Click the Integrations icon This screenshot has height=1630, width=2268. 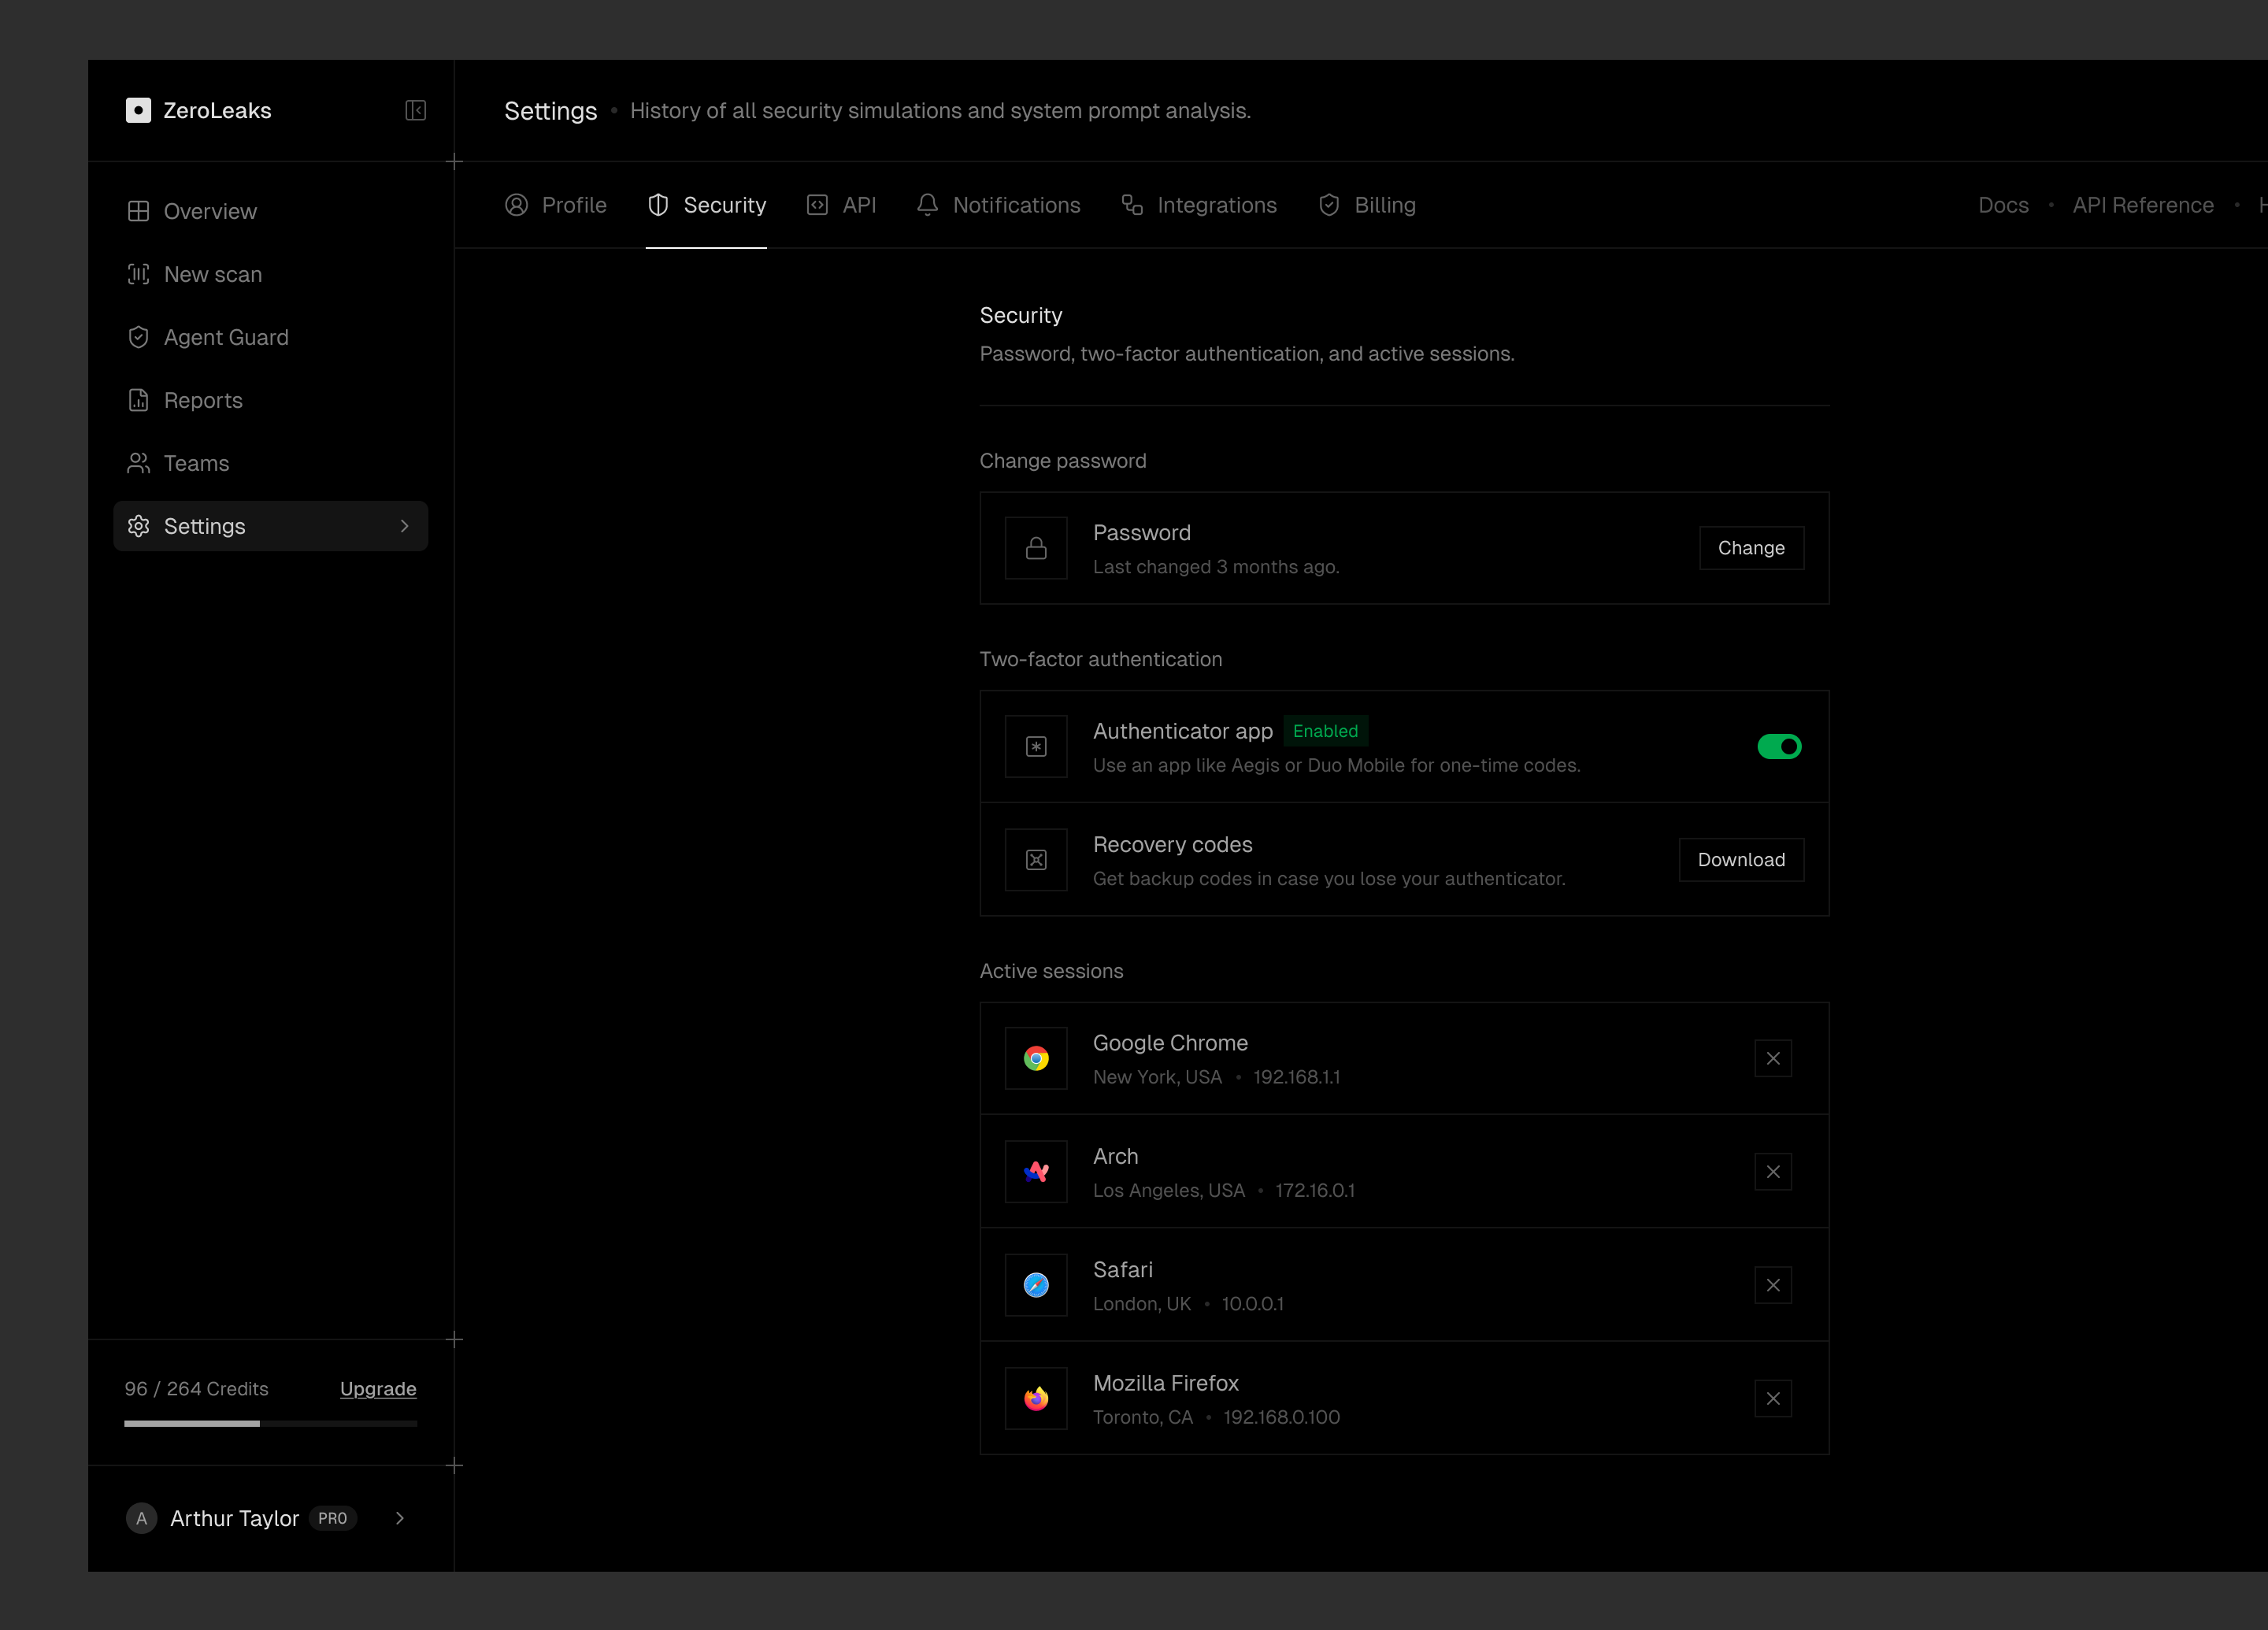point(1133,205)
